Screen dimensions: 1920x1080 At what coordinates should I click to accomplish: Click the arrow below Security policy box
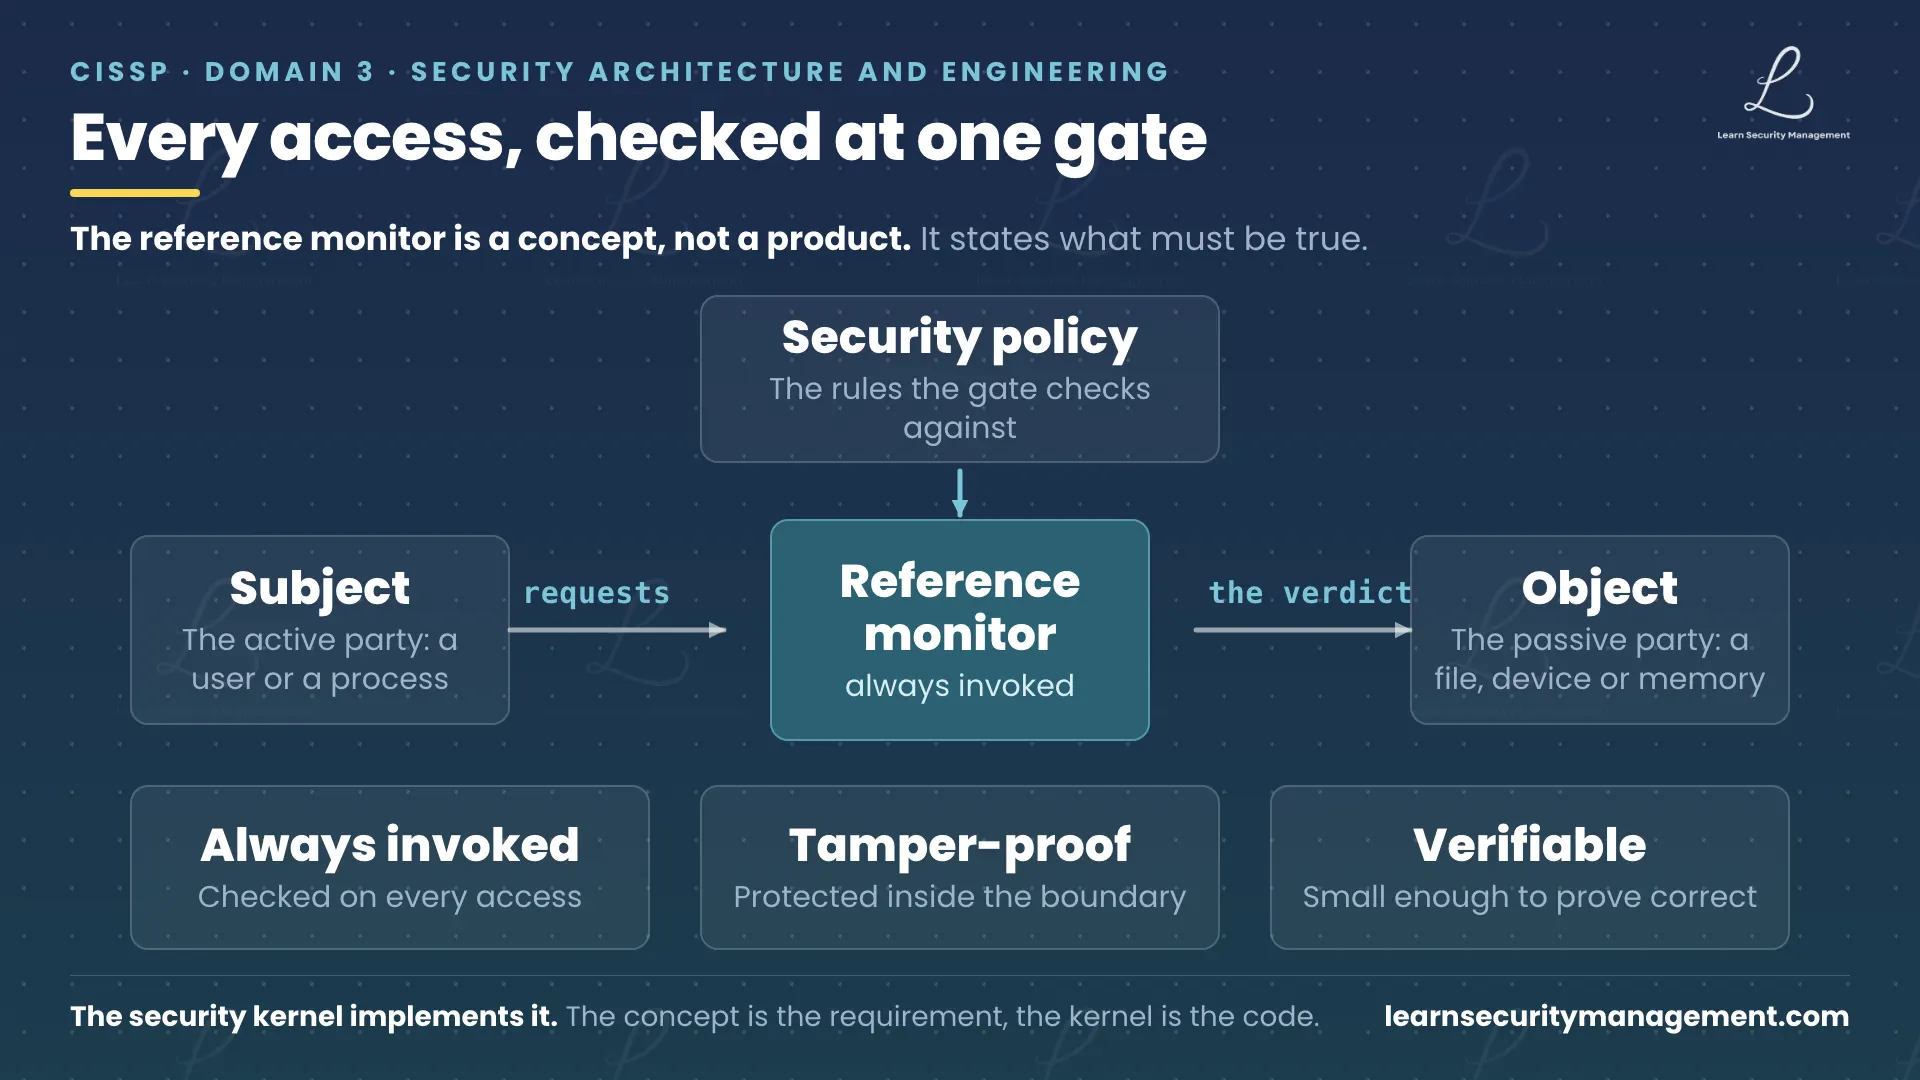click(x=960, y=492)
